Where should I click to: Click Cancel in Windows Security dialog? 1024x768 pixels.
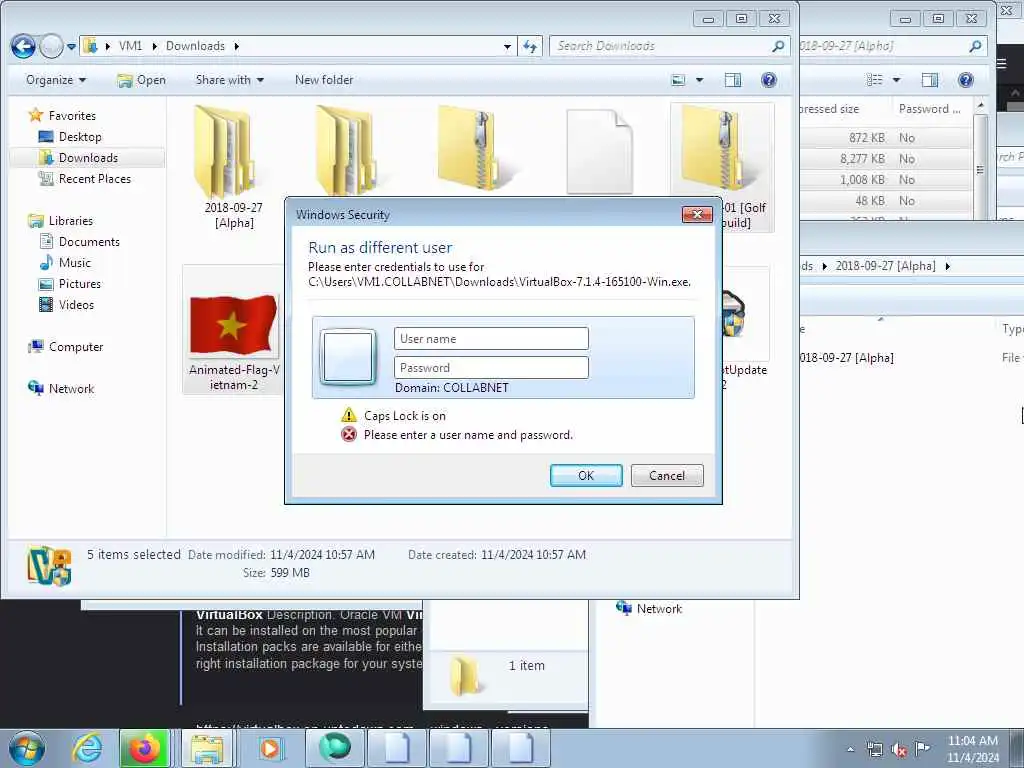tap(667, 475)
